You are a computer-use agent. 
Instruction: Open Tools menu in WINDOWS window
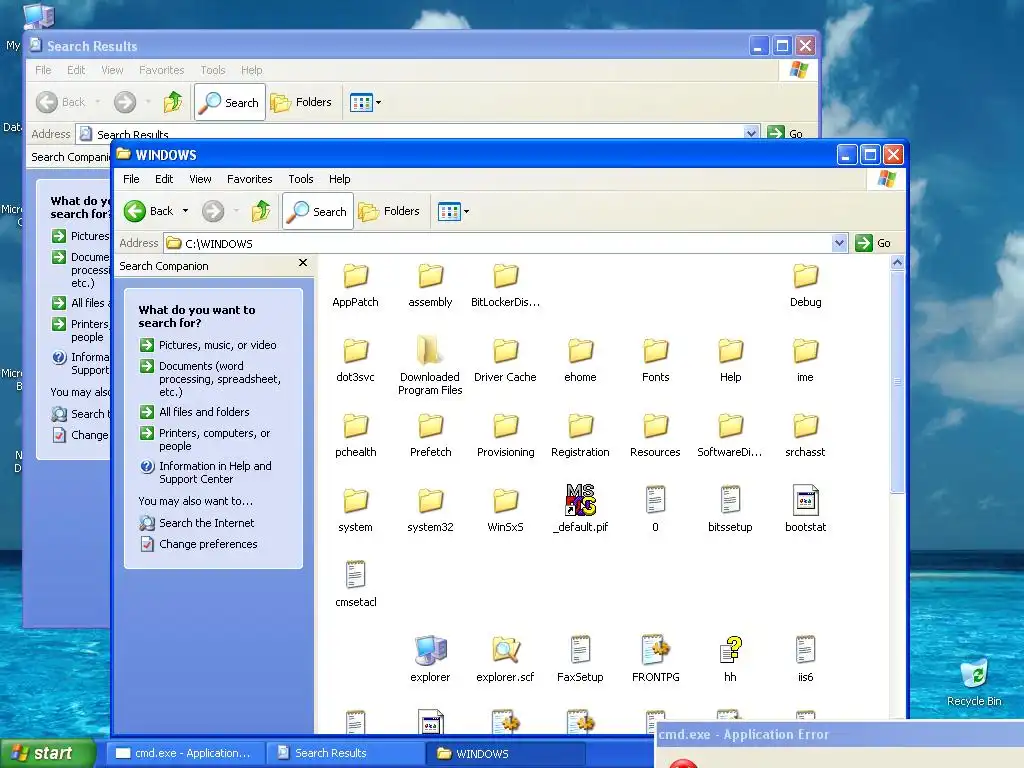point(300,179)
